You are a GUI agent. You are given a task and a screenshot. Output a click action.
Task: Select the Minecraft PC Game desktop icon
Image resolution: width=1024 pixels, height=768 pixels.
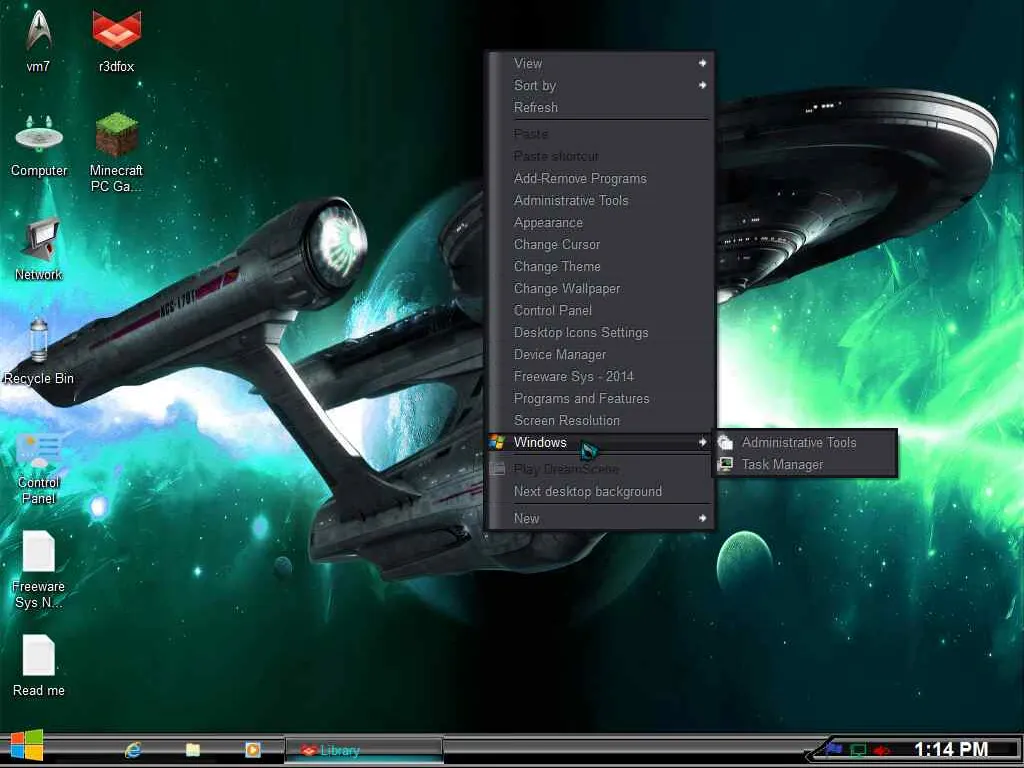(116, 152)
